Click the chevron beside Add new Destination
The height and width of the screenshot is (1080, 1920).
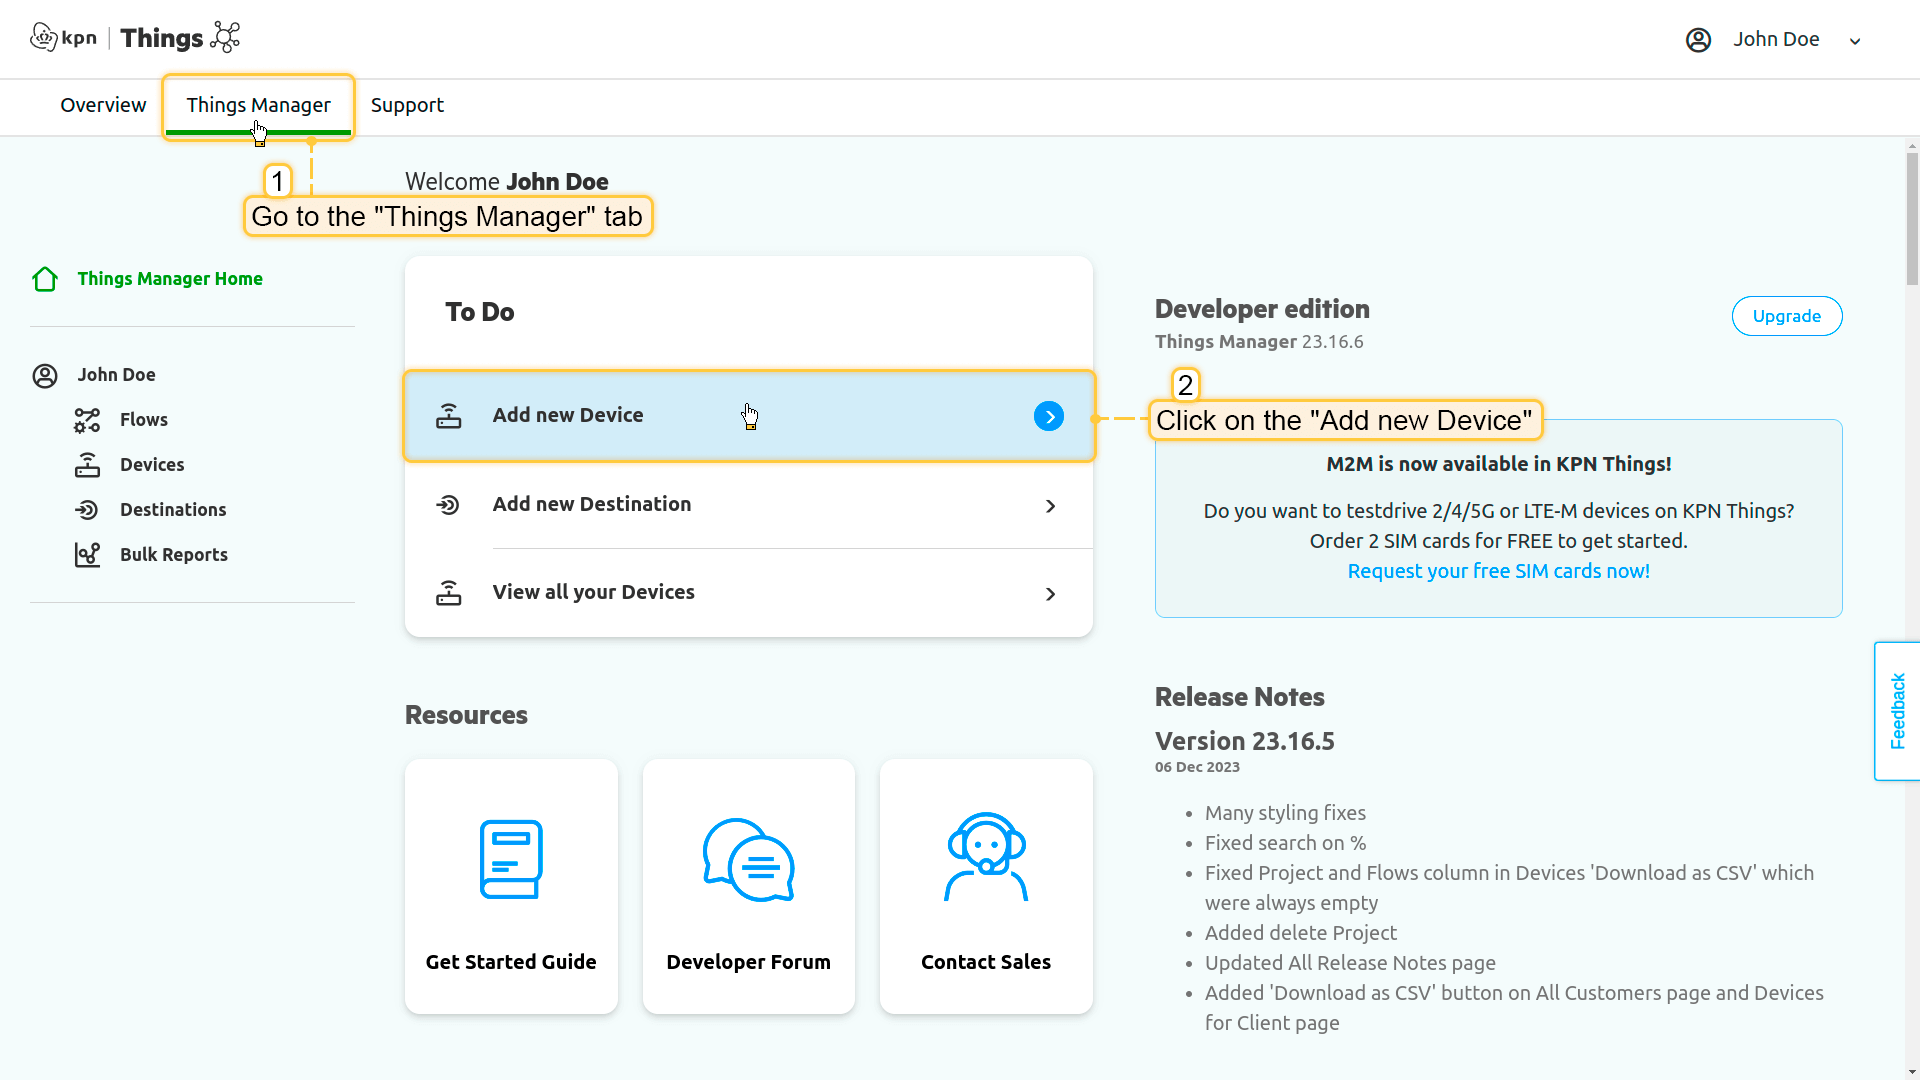point(1050,506)
